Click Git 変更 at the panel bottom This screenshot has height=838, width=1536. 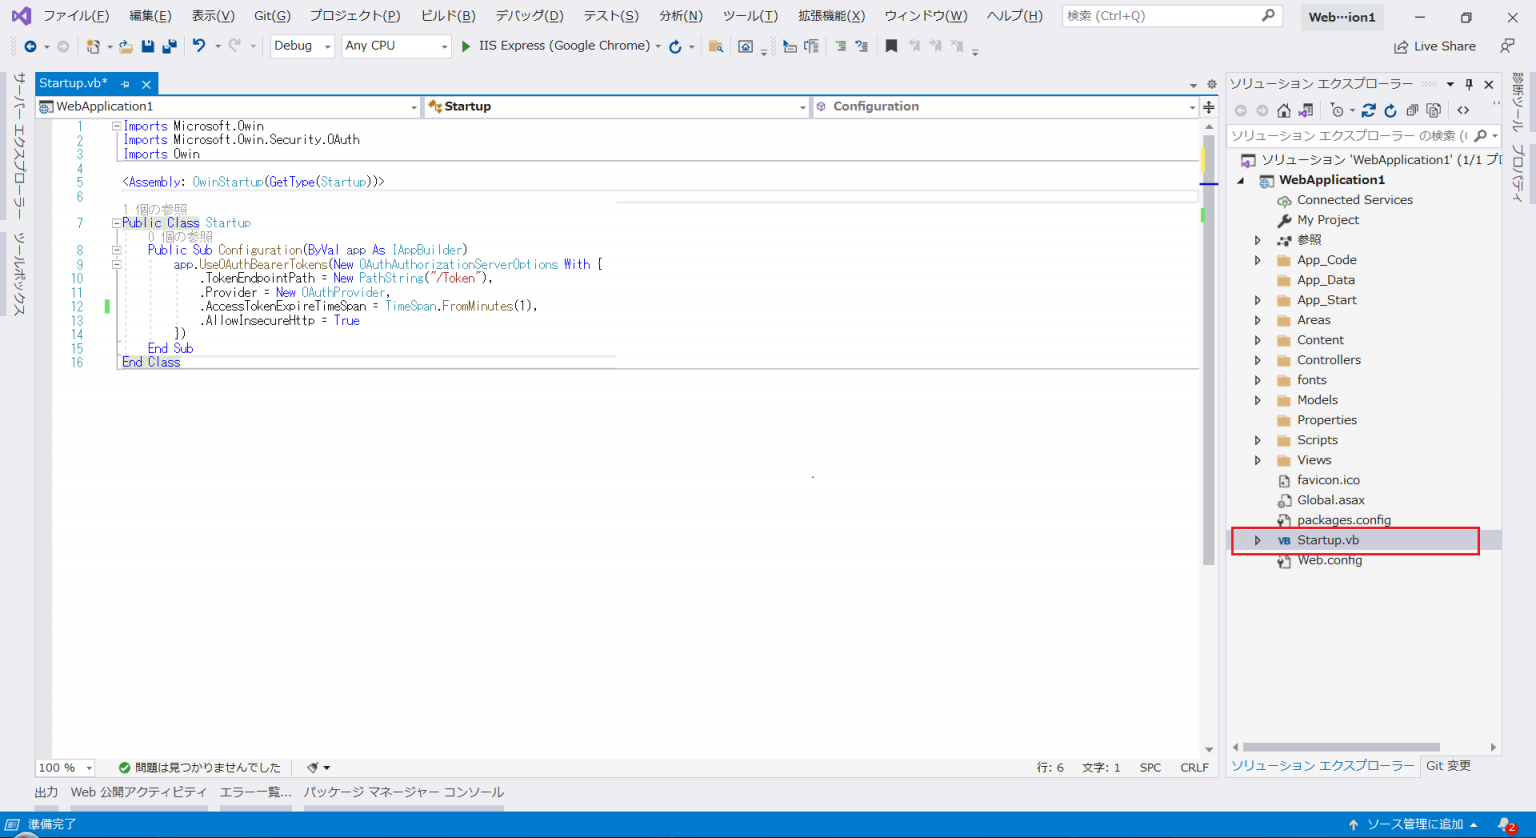pyautogui.click(x=1448, y=765)
